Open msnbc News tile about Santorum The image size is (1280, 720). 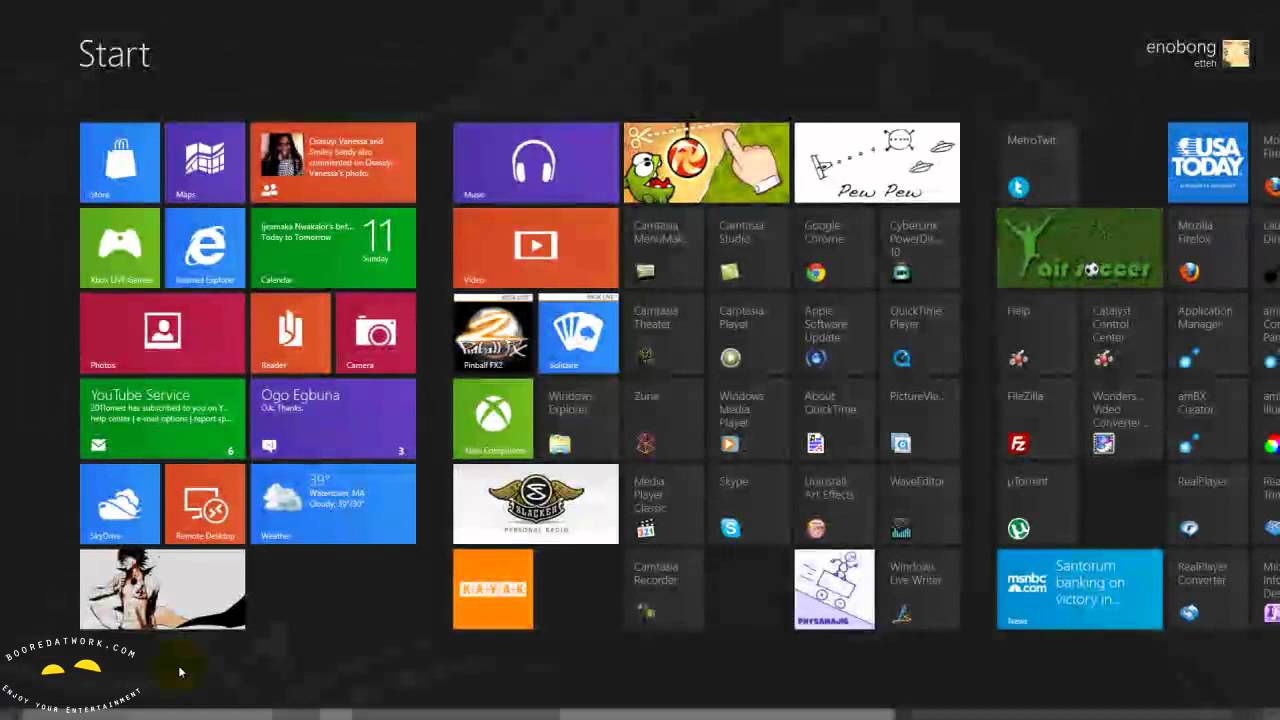pyautogui.click(x=1080, y=589)
